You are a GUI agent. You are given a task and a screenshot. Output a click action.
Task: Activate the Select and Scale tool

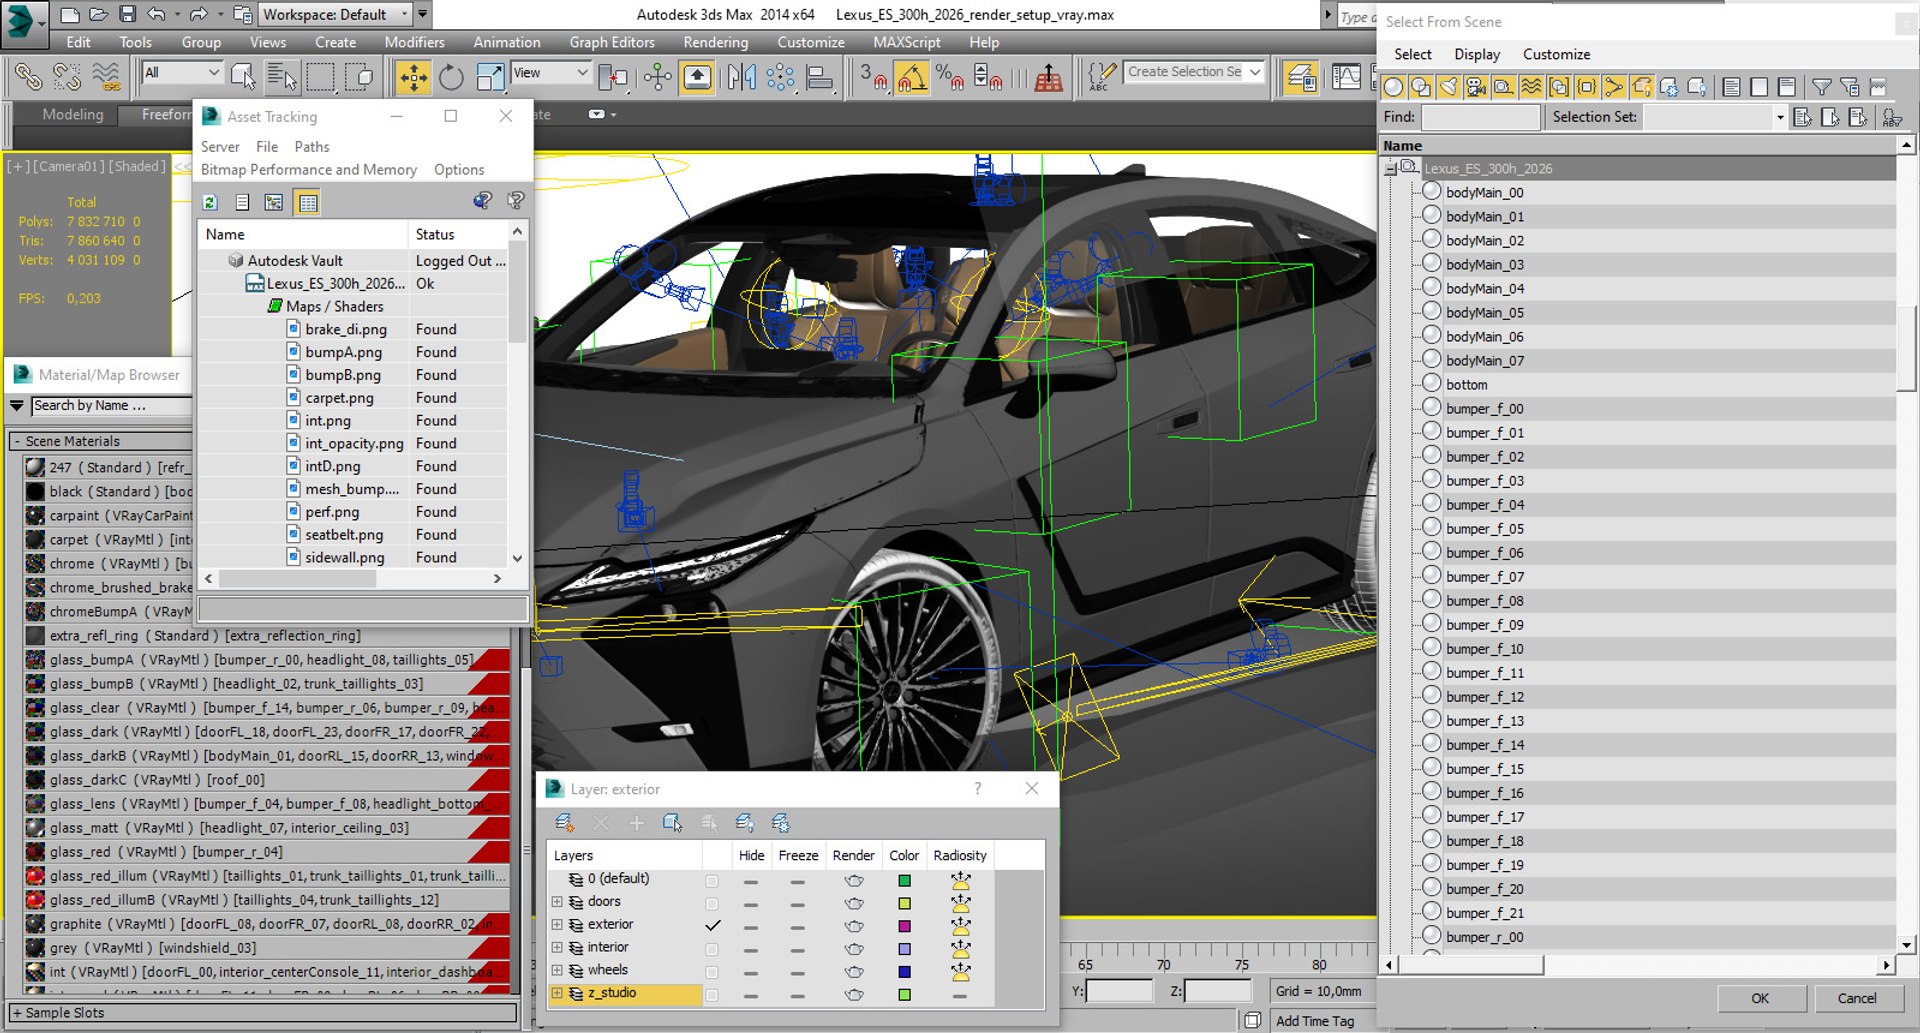(490, 77)
